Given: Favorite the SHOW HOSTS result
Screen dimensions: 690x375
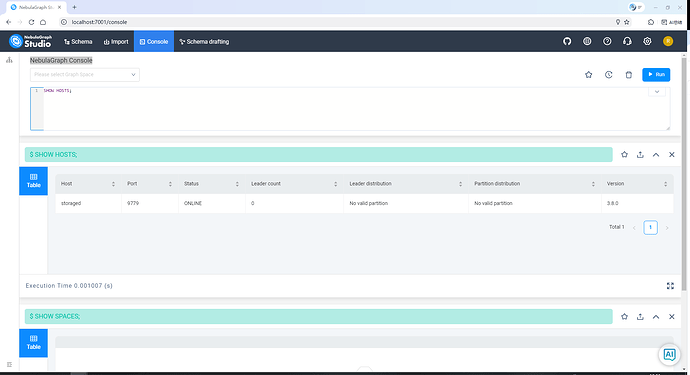Looking at the screenshot, I should tap(624, 154).
